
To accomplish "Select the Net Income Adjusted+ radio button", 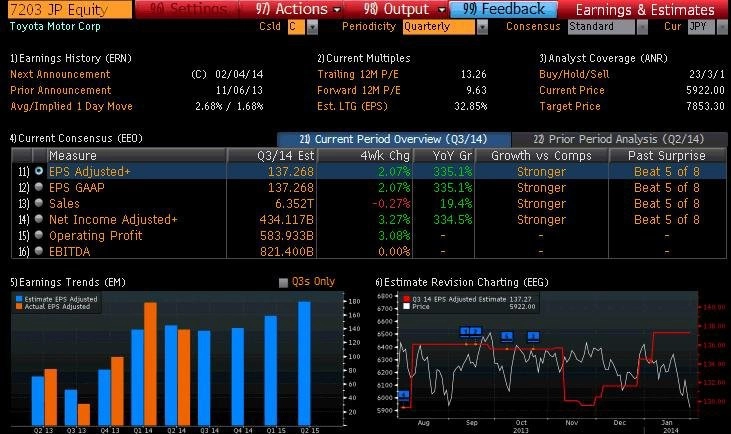I will 39,219.
